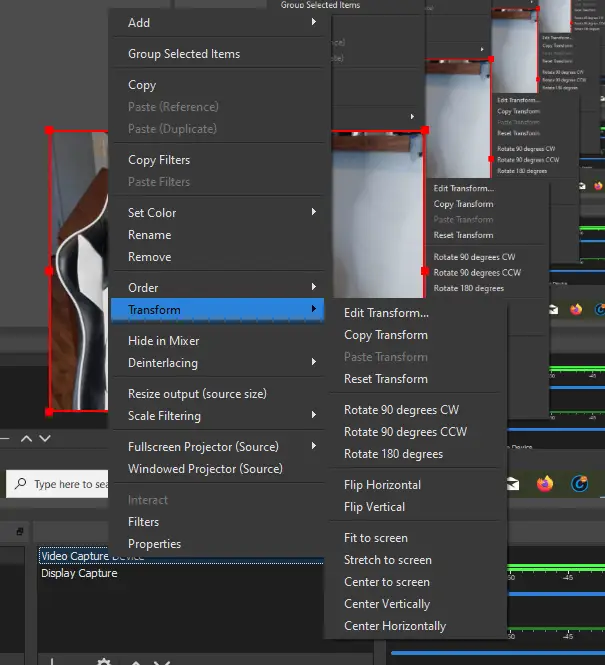Click the bottom-left red handle of webcam source

(x=49, y=412)
